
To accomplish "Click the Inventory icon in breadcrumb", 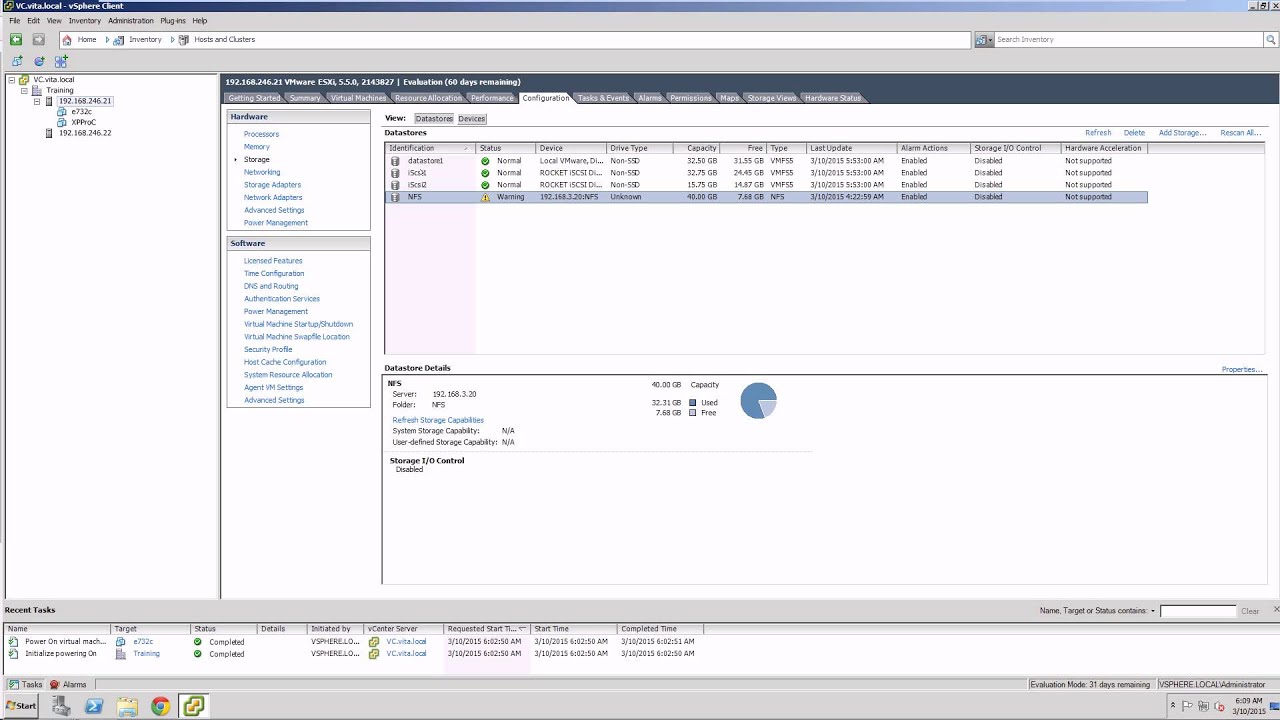I will (x=119, y=40).
